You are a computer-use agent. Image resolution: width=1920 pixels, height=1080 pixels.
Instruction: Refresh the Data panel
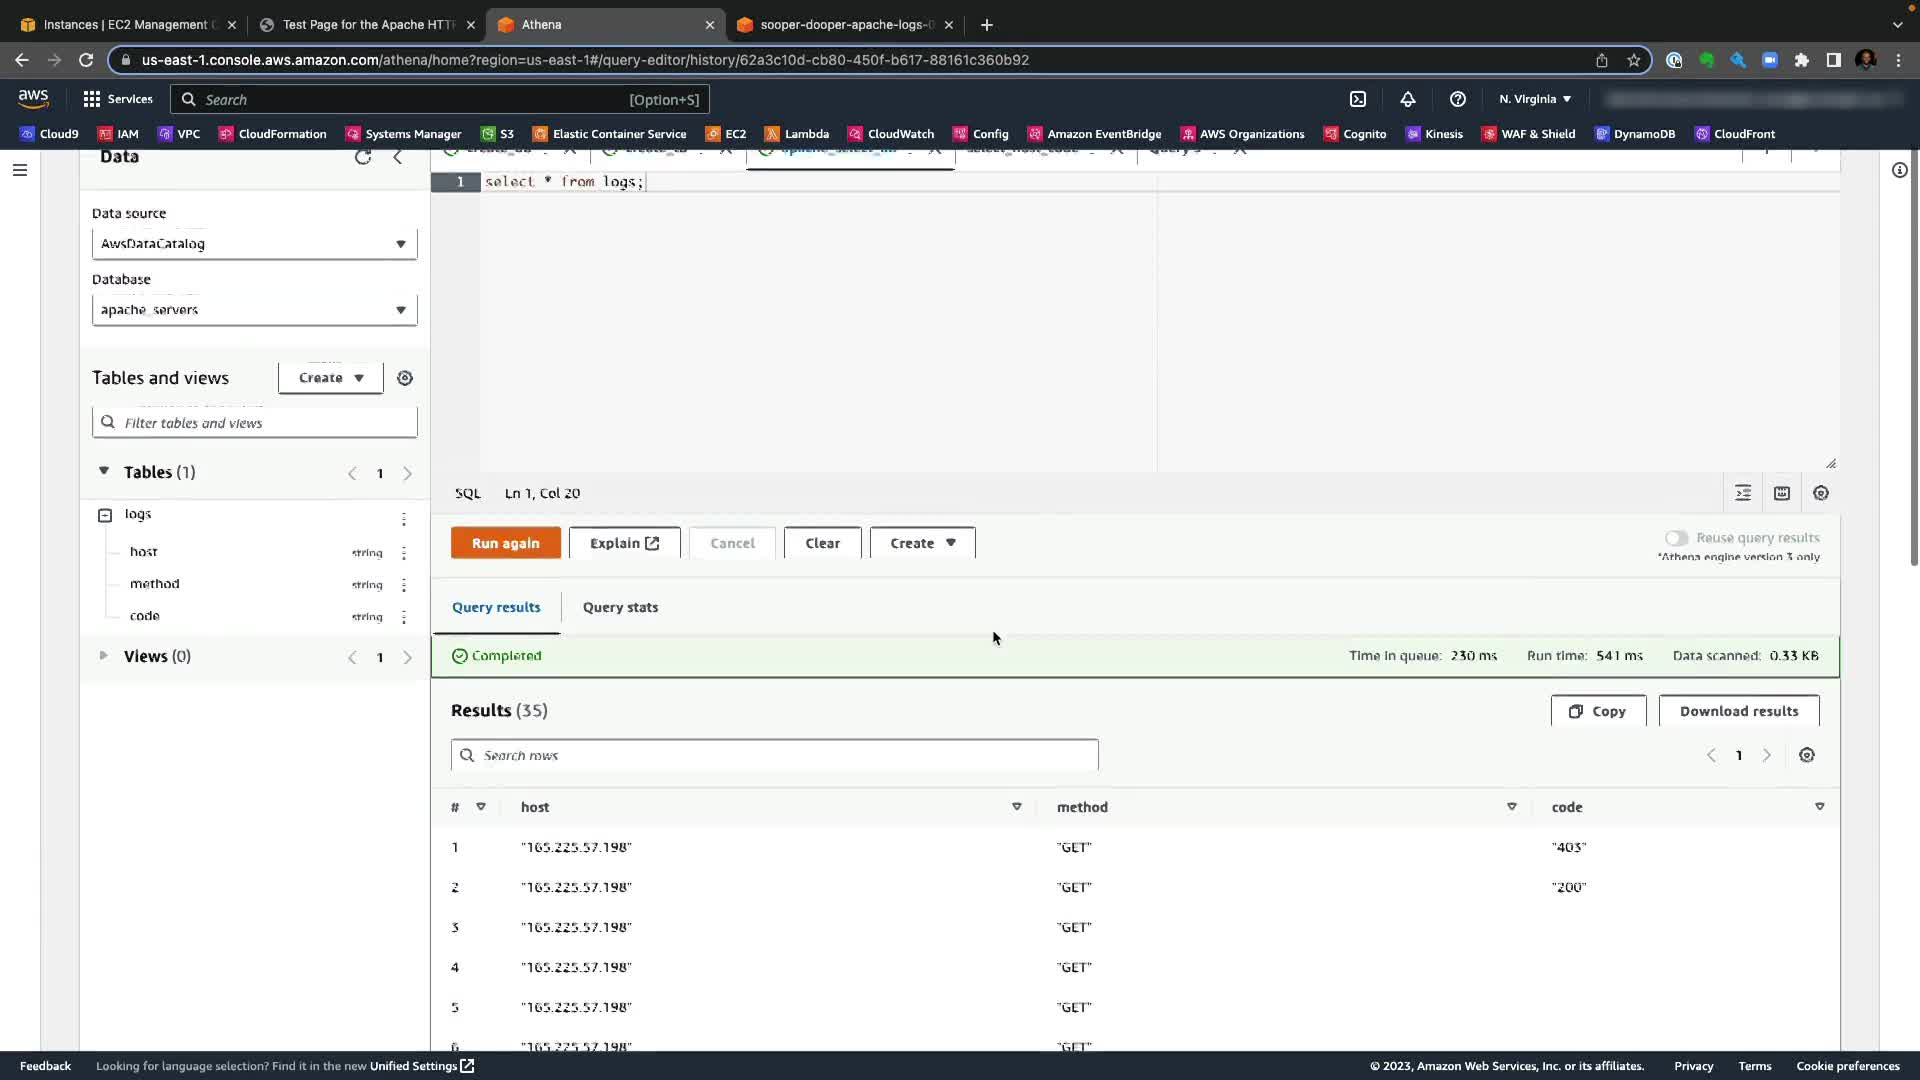(363, 157)
